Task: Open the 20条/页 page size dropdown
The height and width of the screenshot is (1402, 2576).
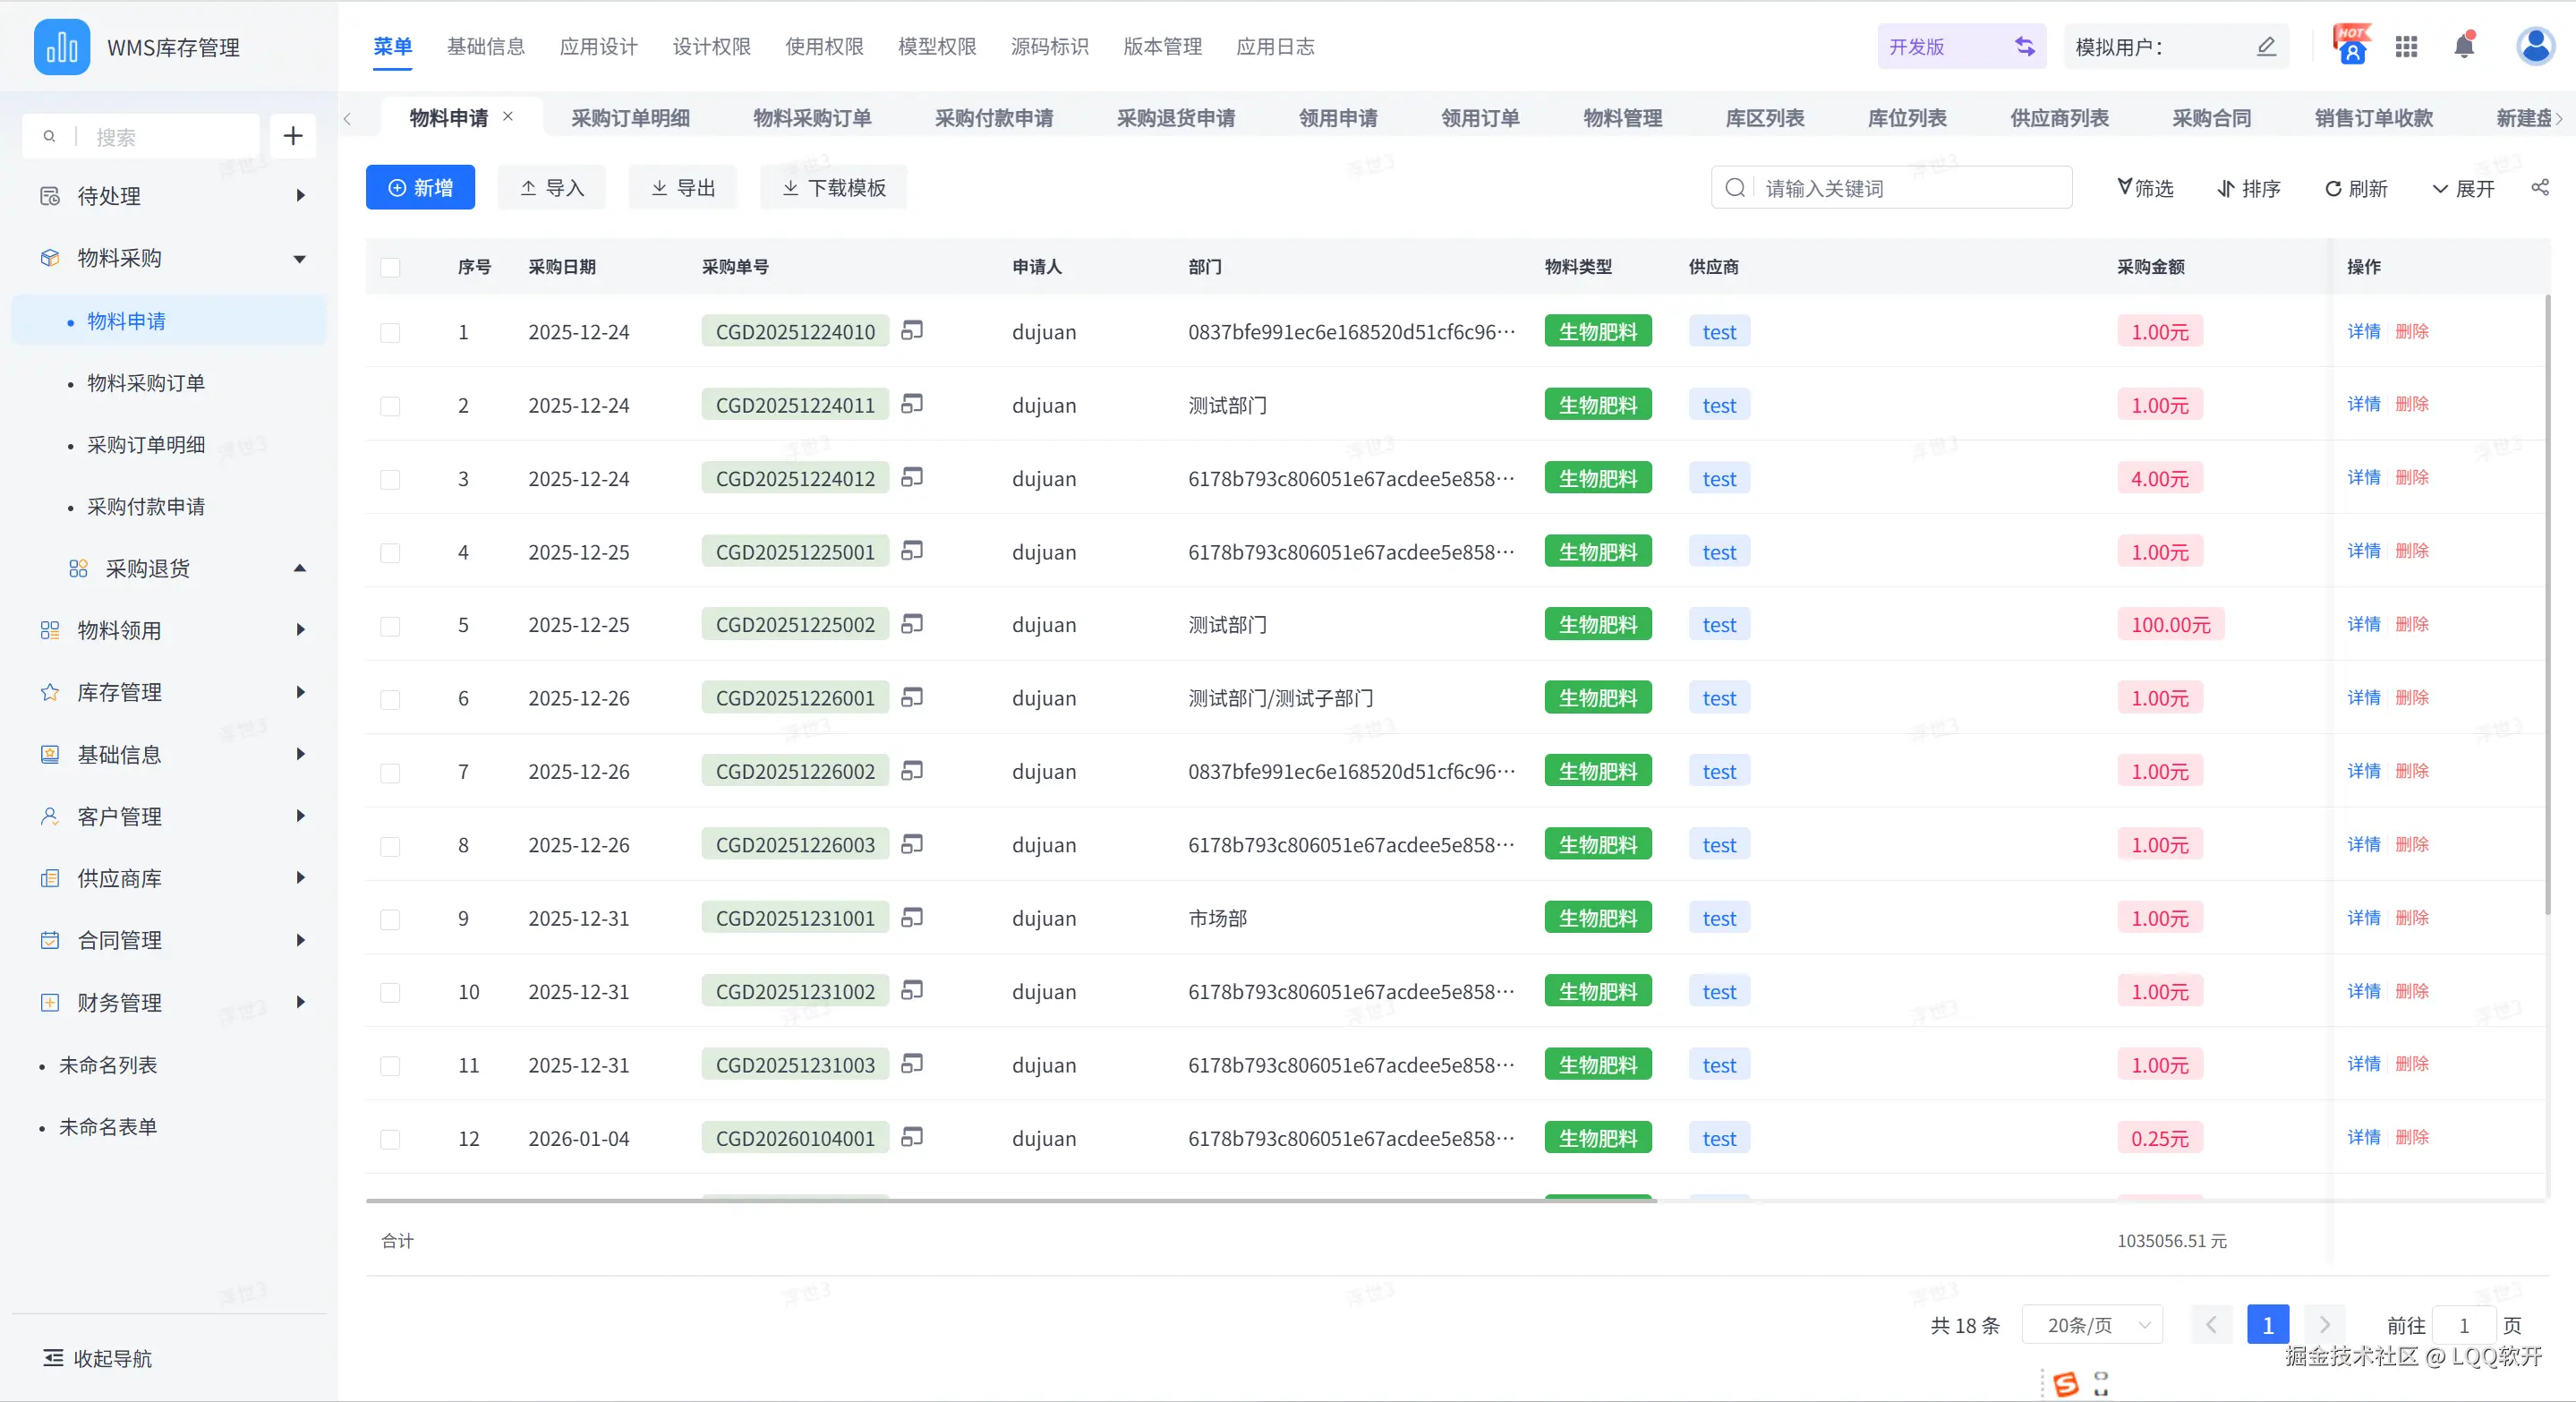Action: (x=2092, y=1325)
